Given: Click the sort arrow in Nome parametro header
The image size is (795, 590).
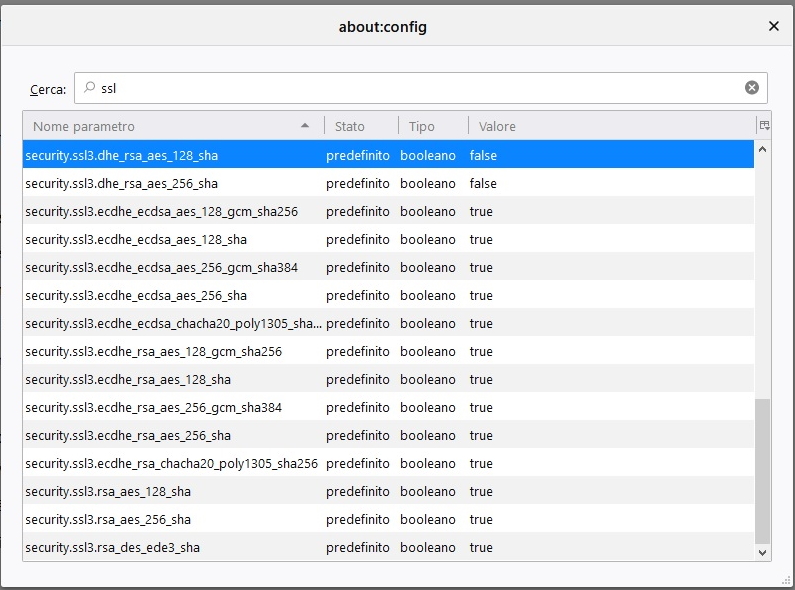Looking at the screenshot, I should tap(304, 125).
